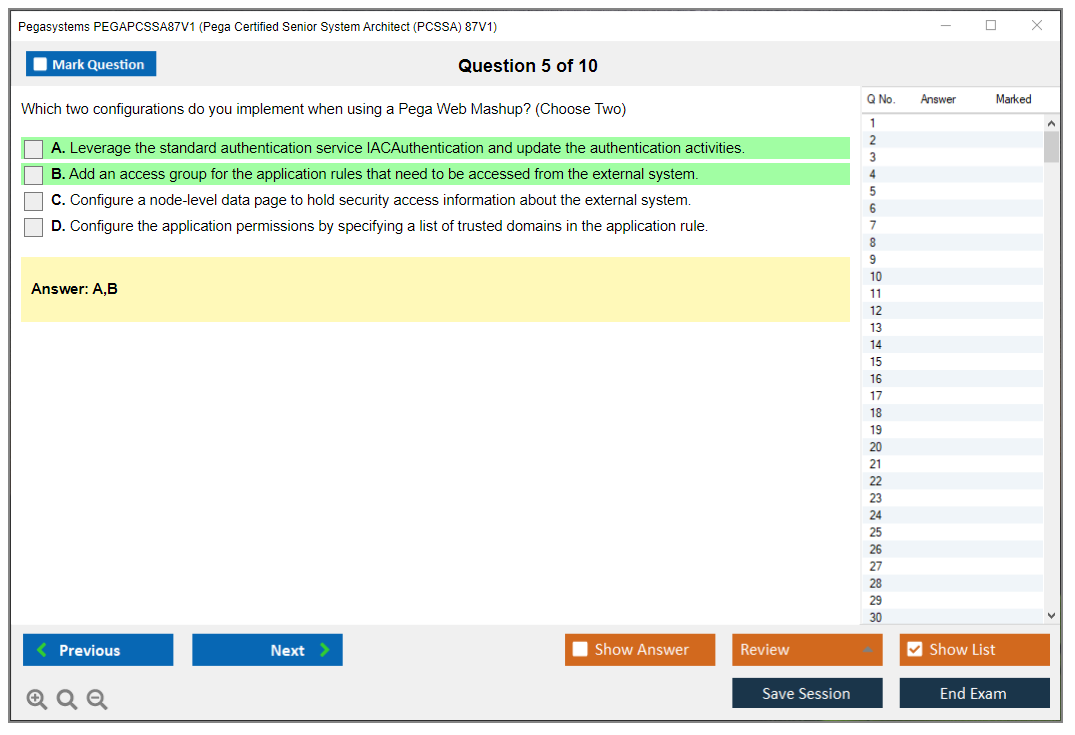Toggle the Show Answer checkbox

click(x=580, y=650)
